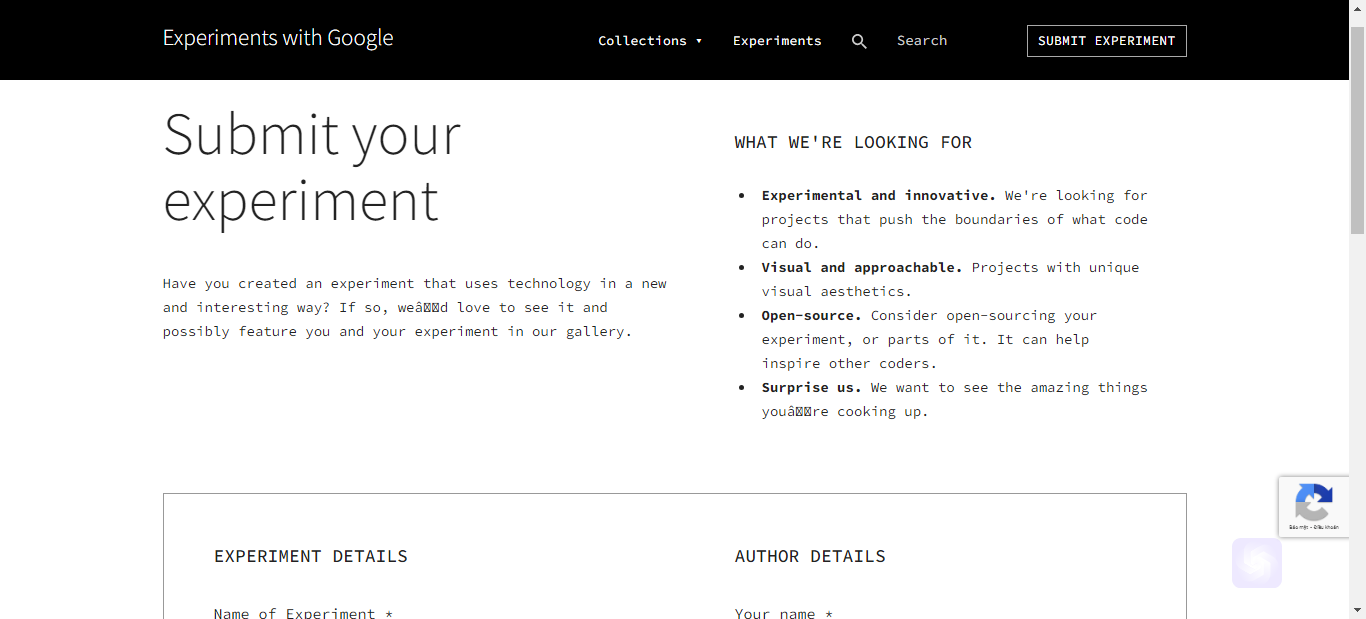
Task: Open the Experiments nav link
Action: [777, 41]
